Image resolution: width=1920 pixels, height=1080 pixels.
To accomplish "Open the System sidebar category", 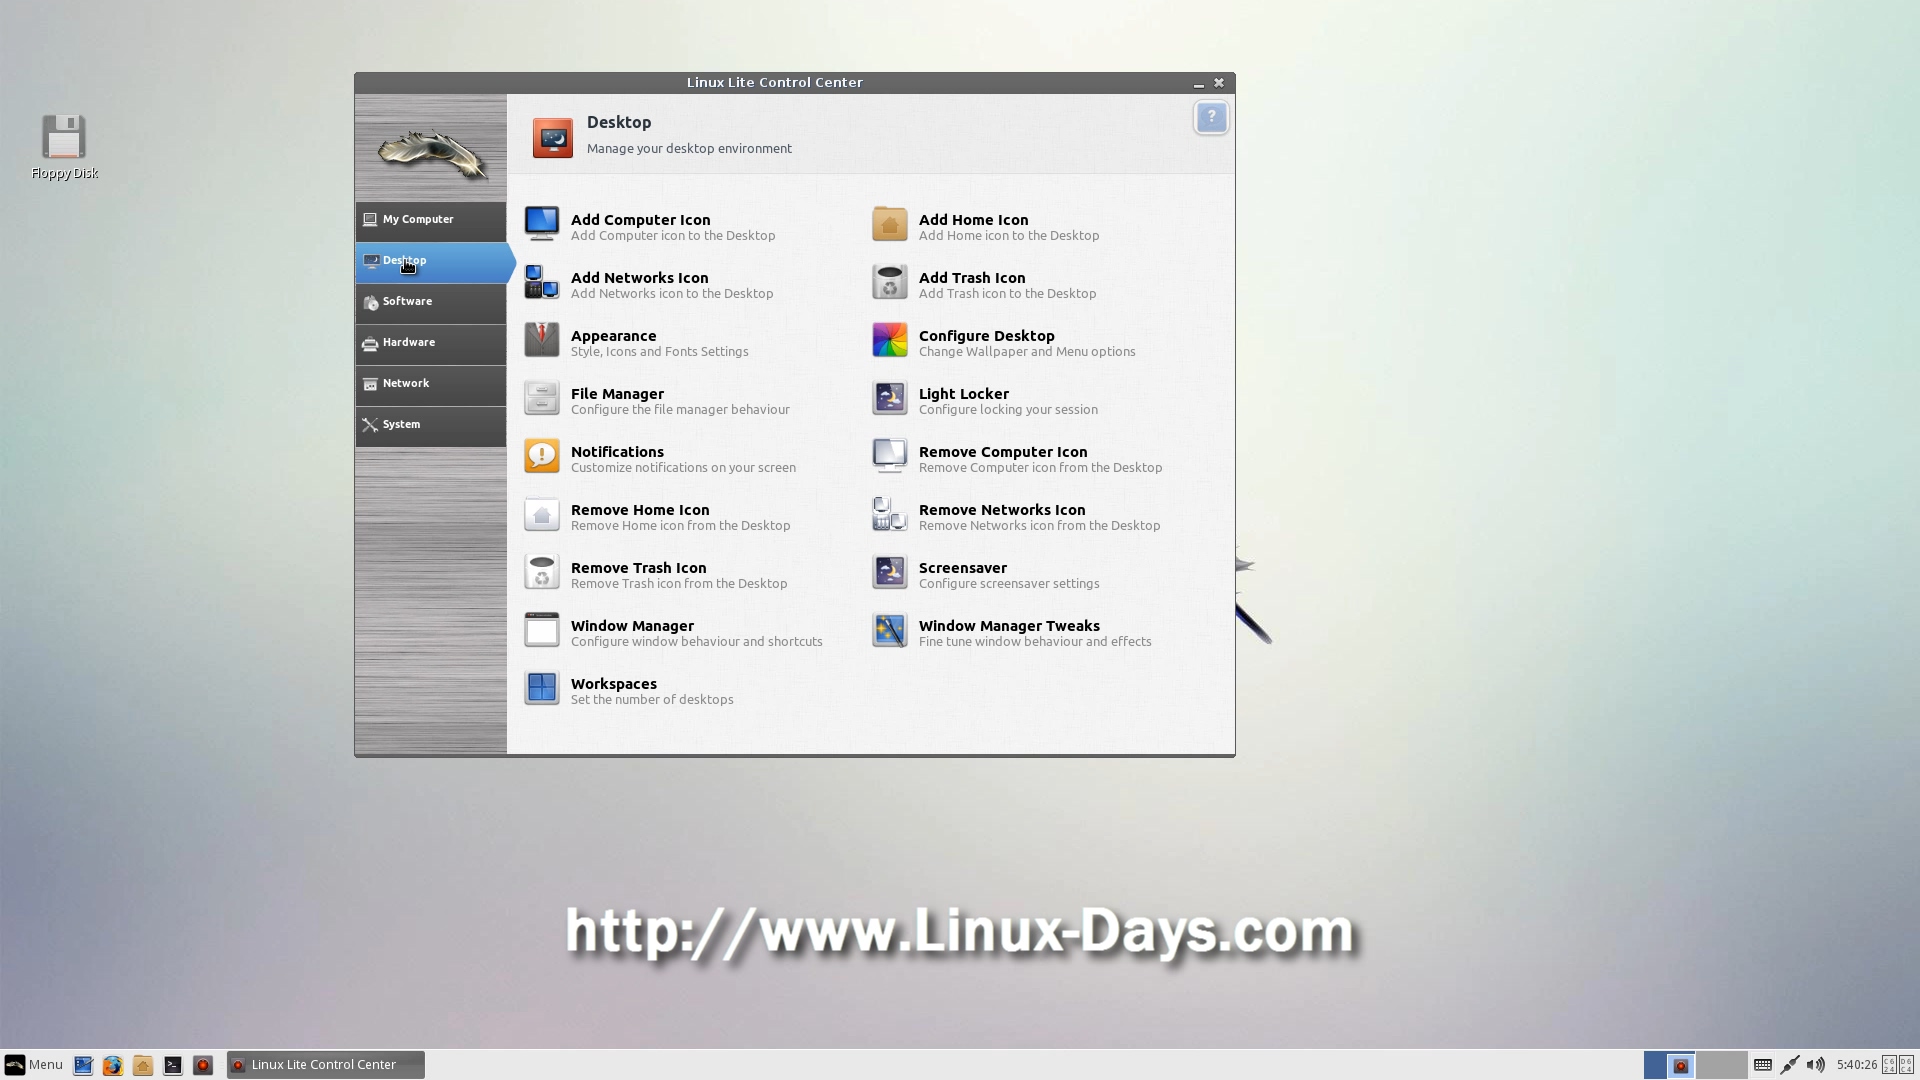I will [431, 425].
